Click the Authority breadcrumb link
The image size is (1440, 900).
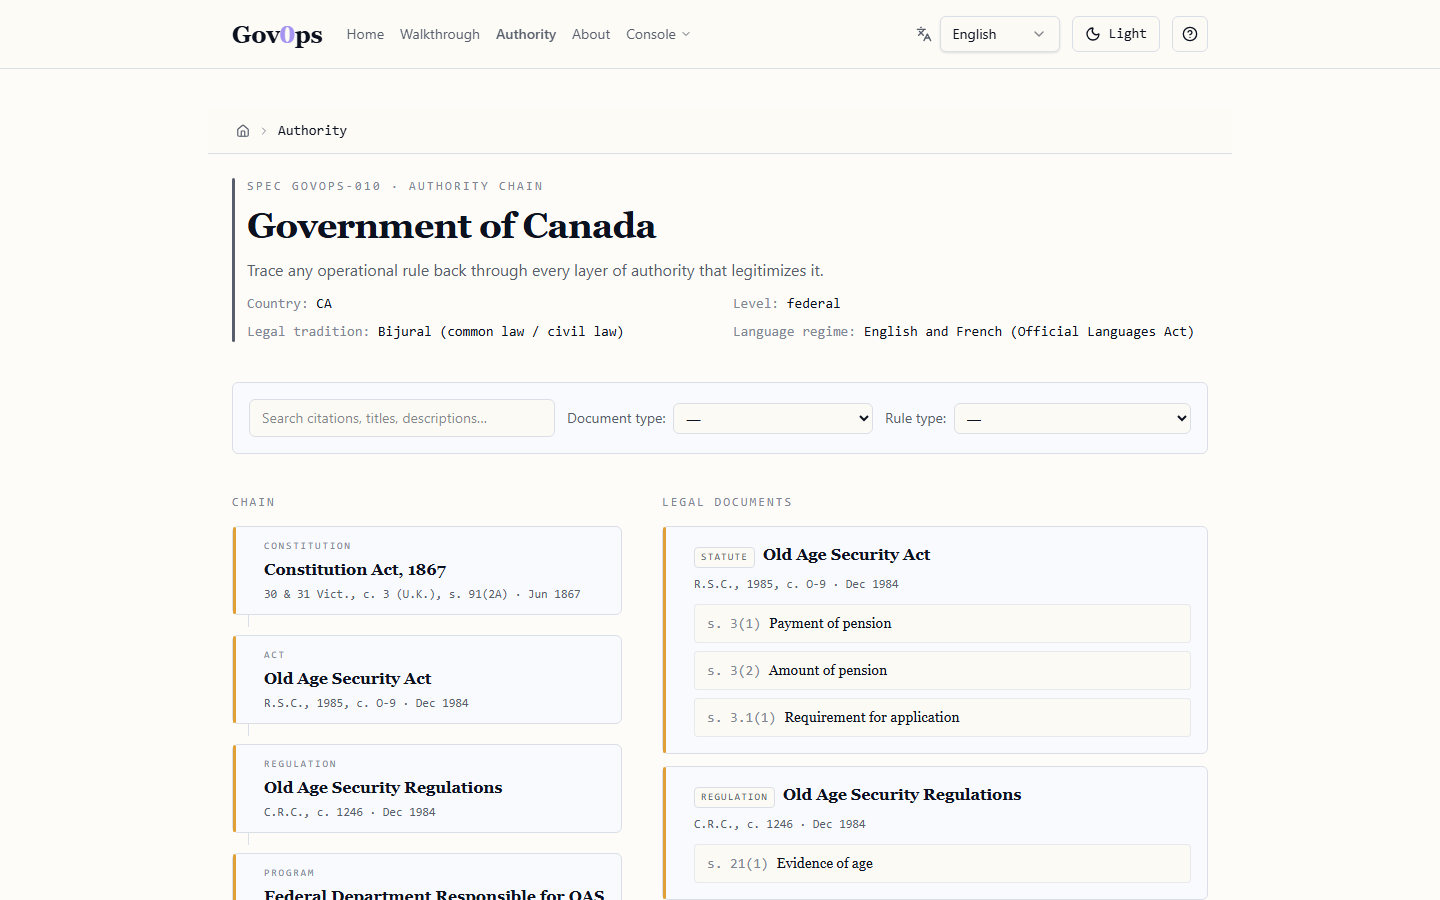[312, 131]
